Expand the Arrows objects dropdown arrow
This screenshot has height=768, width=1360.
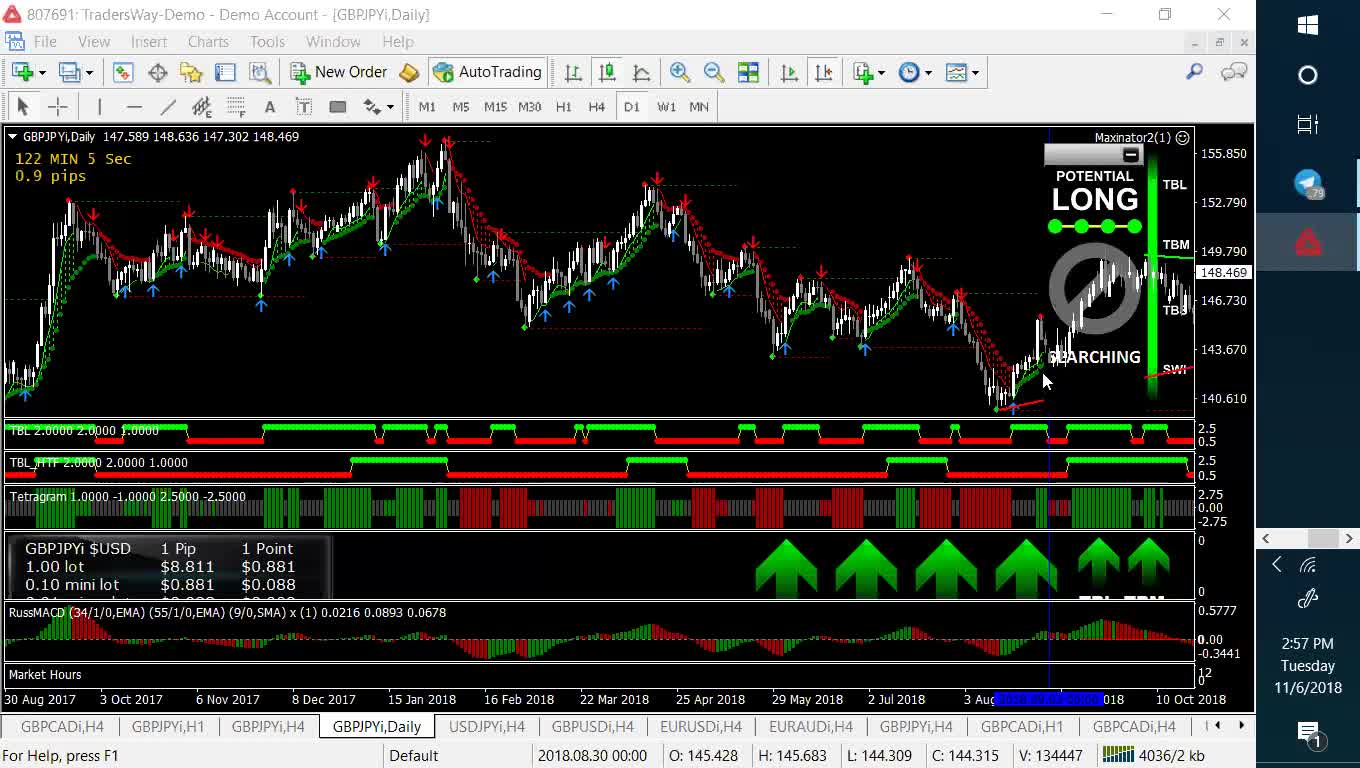click(390, 107)
